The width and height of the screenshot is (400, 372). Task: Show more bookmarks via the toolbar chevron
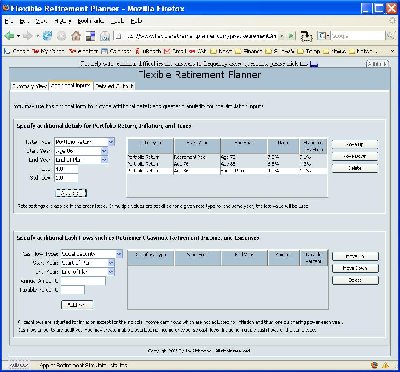(392, 51)
